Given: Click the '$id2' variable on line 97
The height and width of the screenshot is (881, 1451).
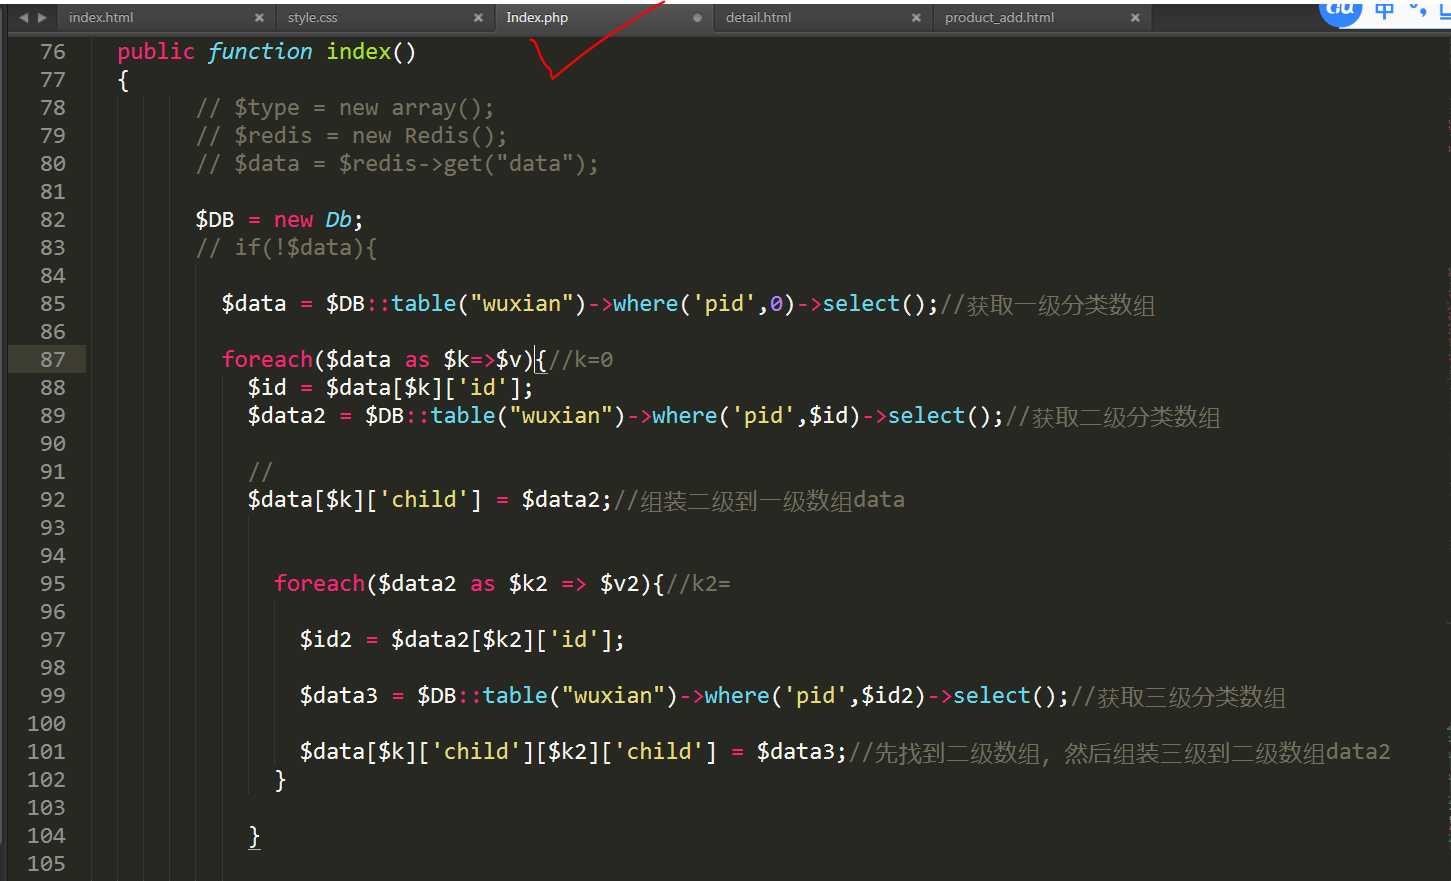Looking at the screenshot, I should [326, 640].
